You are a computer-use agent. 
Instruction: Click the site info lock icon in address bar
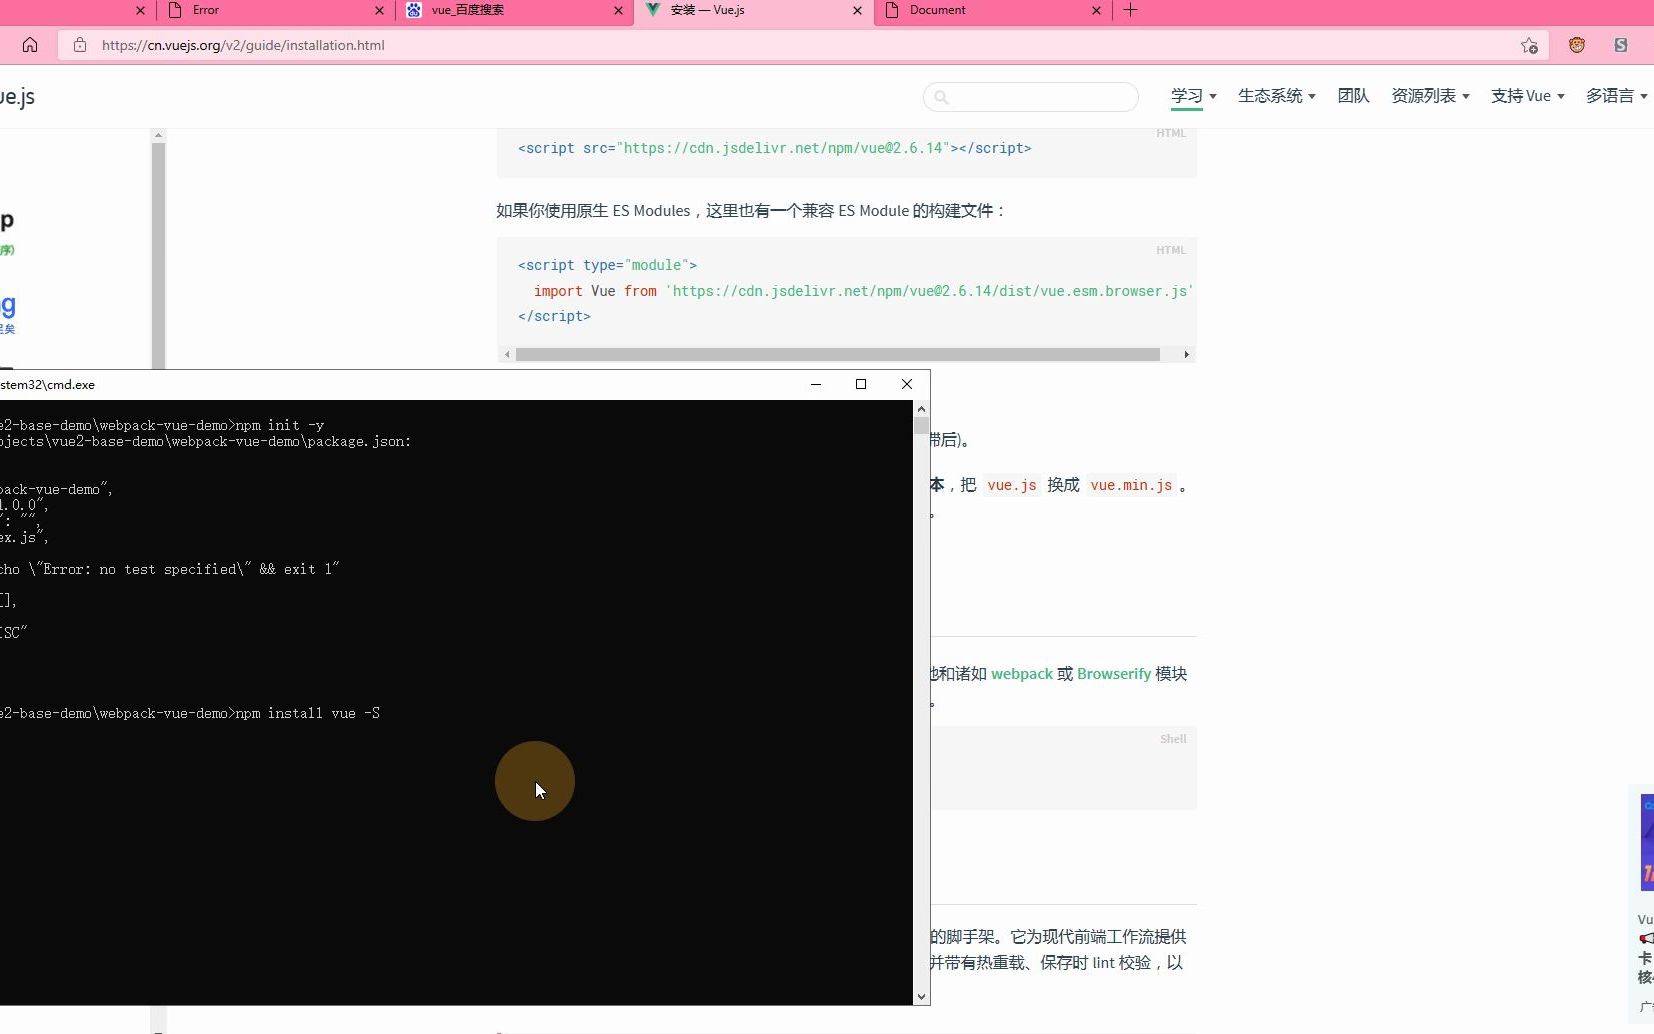[80, 45]
